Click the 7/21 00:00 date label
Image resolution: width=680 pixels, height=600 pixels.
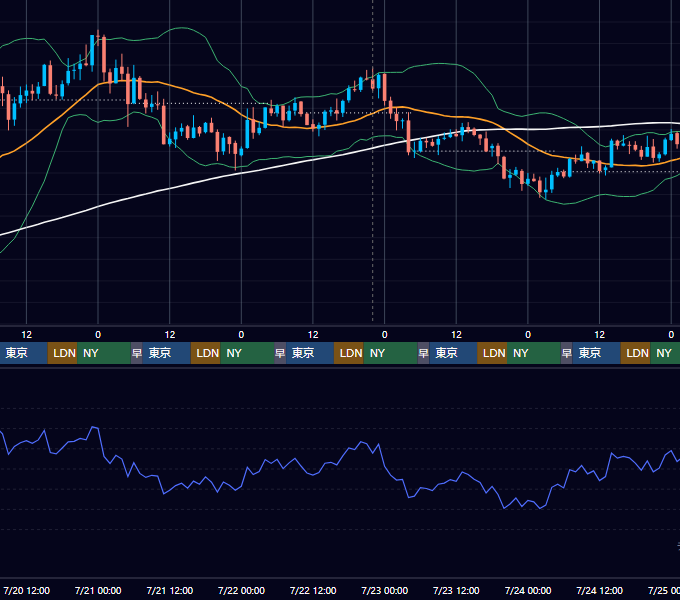[98, 590]
